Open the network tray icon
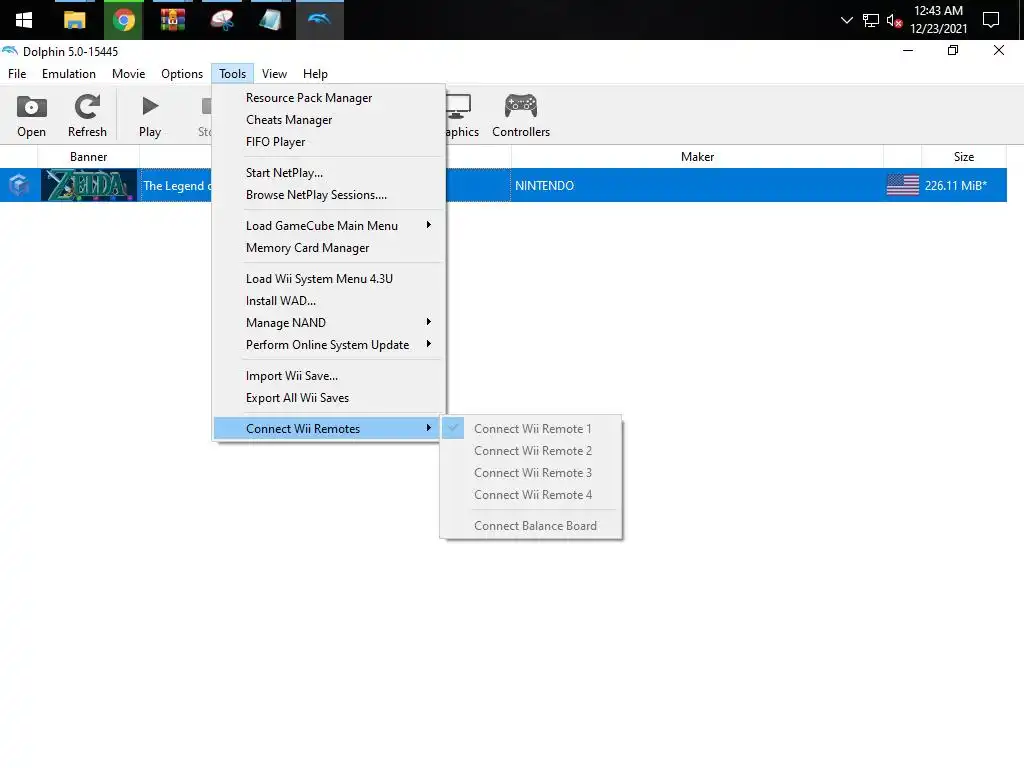 (871, 21)
